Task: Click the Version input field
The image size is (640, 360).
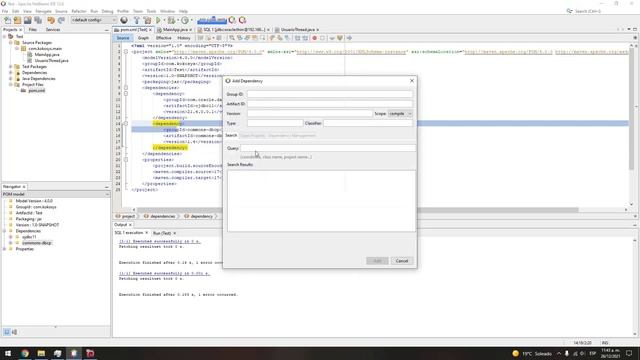Action: [310, 113]
